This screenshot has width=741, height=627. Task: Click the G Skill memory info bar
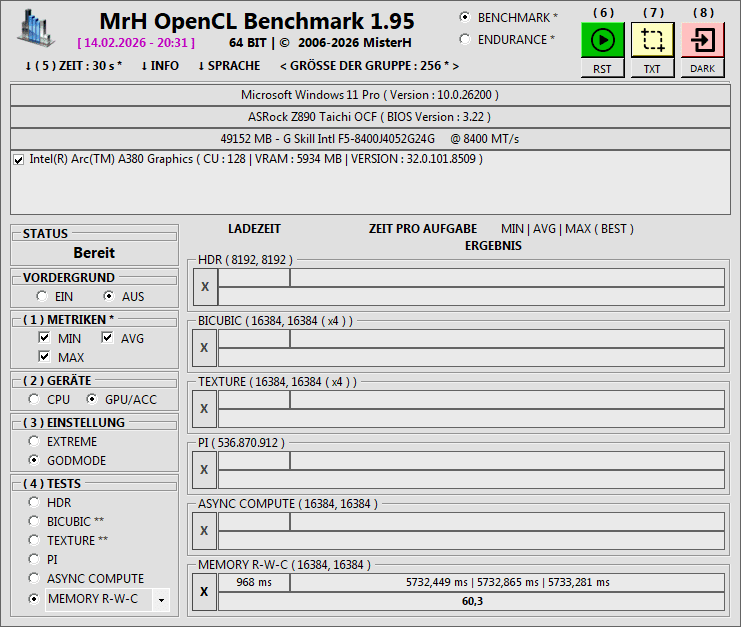(370, 139)
